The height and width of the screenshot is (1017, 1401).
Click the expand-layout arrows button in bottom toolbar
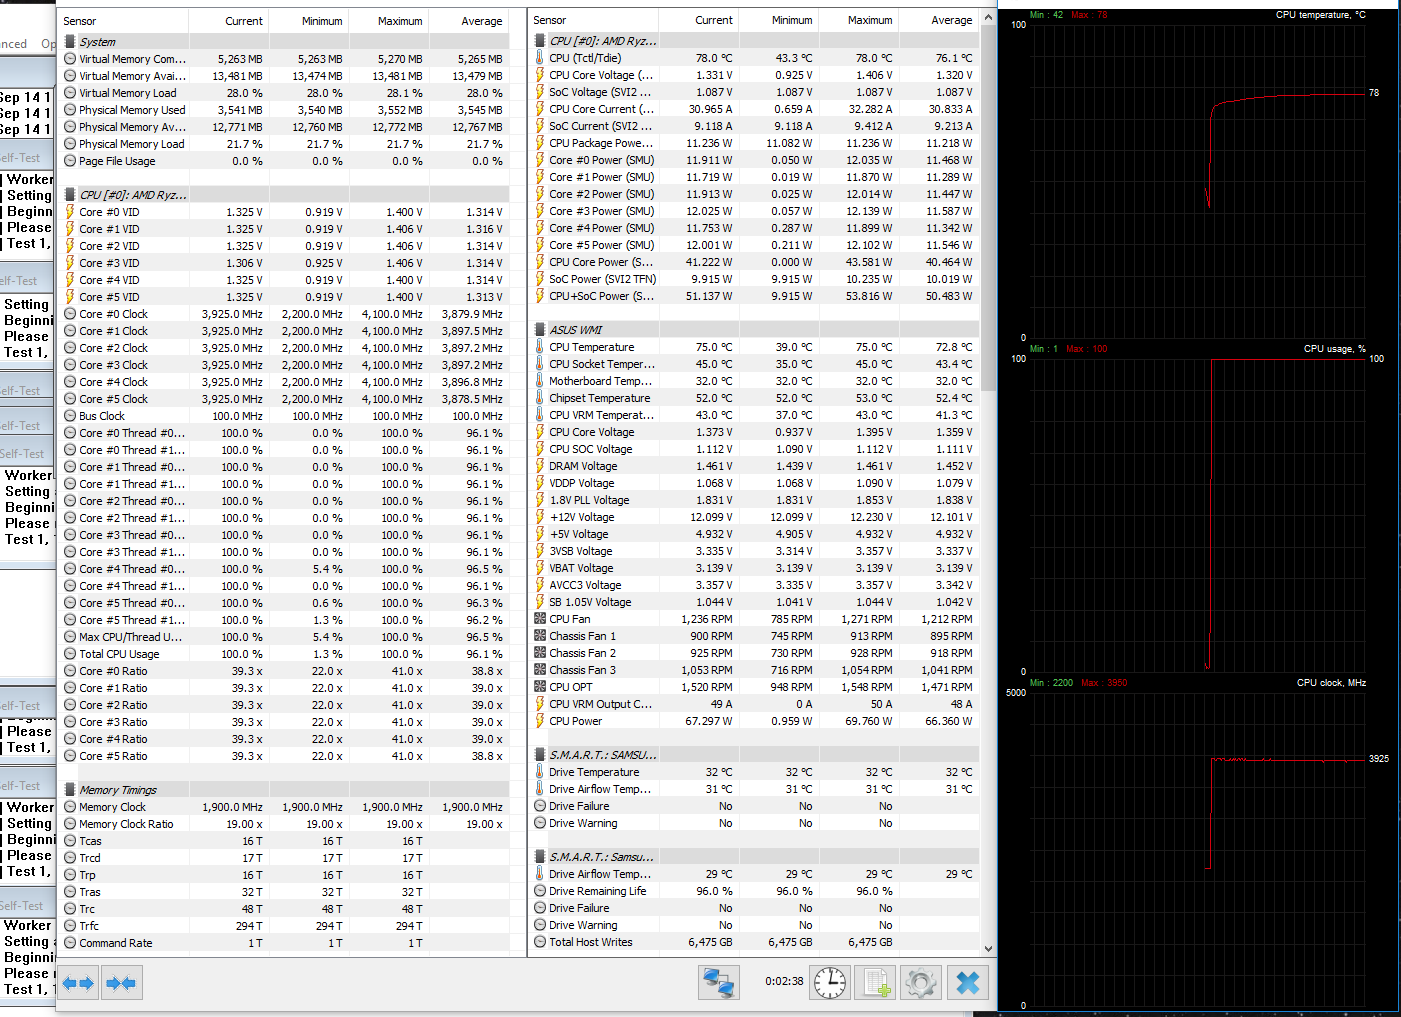[x=78, y=983]
